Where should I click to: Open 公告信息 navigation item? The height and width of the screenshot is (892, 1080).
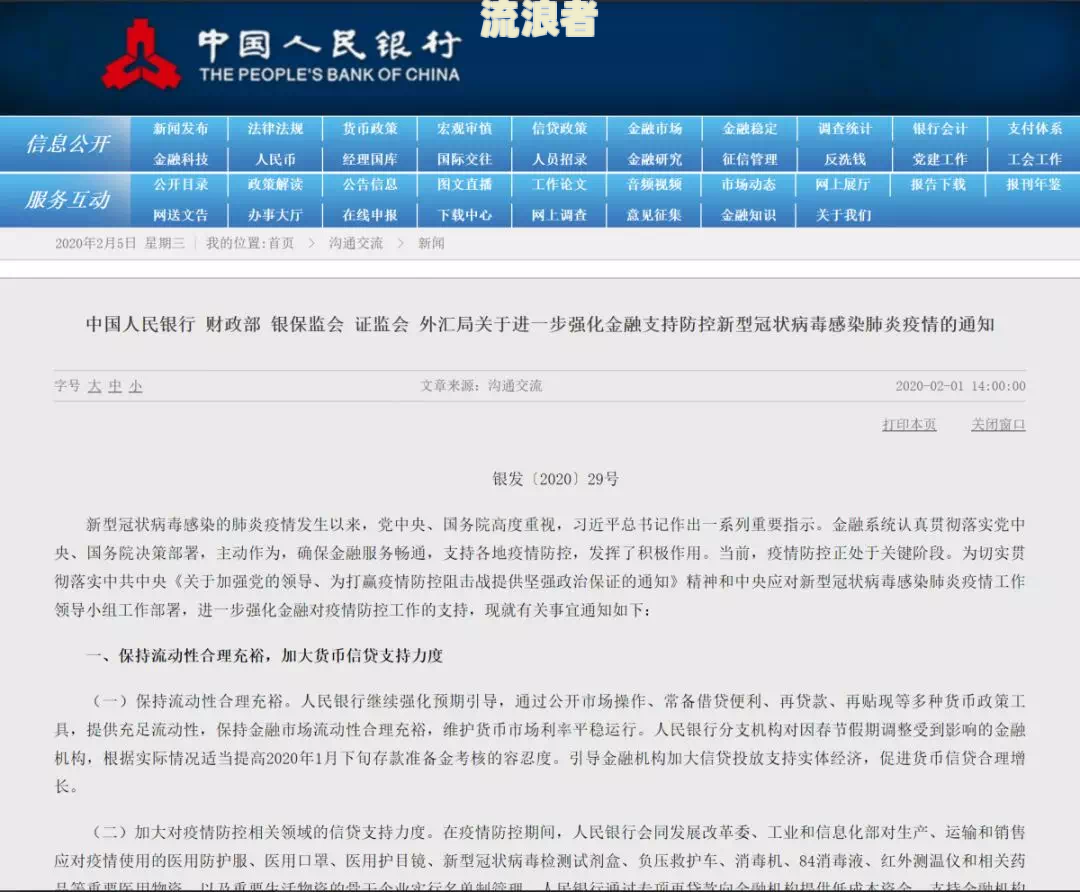coord(371,185)
